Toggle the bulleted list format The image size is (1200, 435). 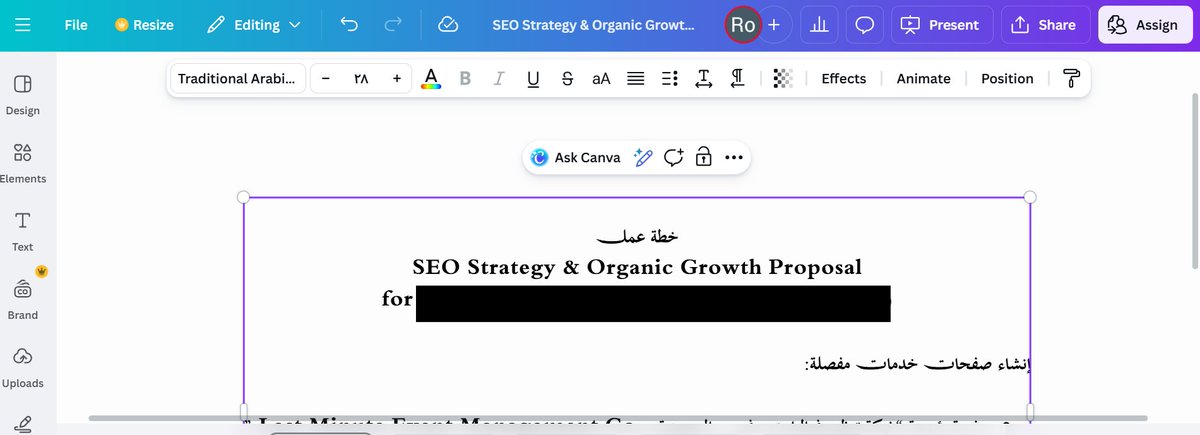point(669,78)
